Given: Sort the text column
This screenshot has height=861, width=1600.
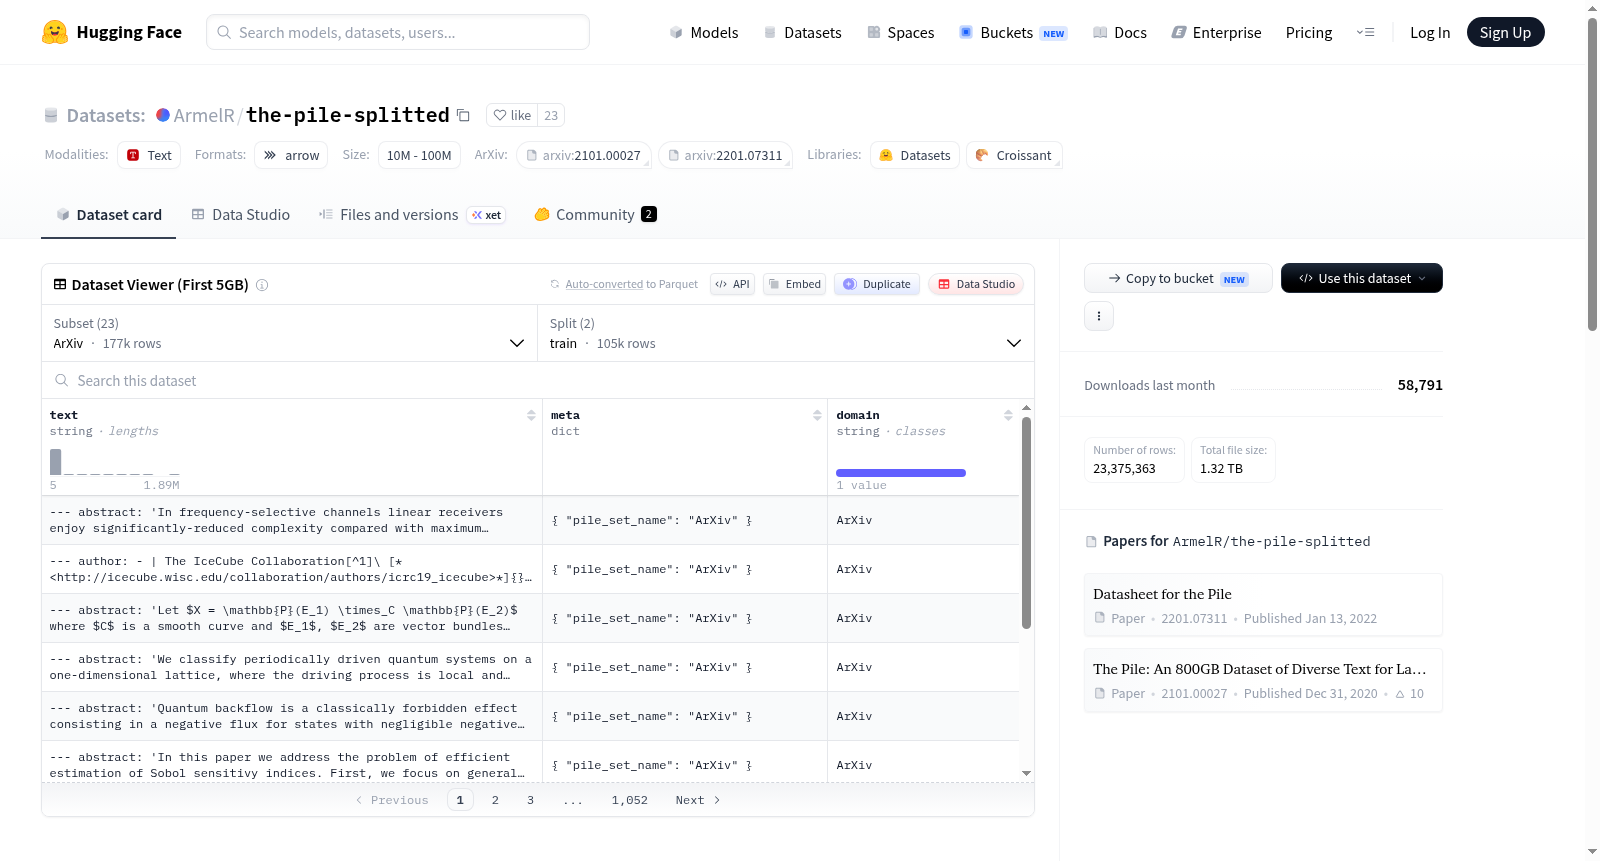Looking at the screenshot, I should (531, 415).
